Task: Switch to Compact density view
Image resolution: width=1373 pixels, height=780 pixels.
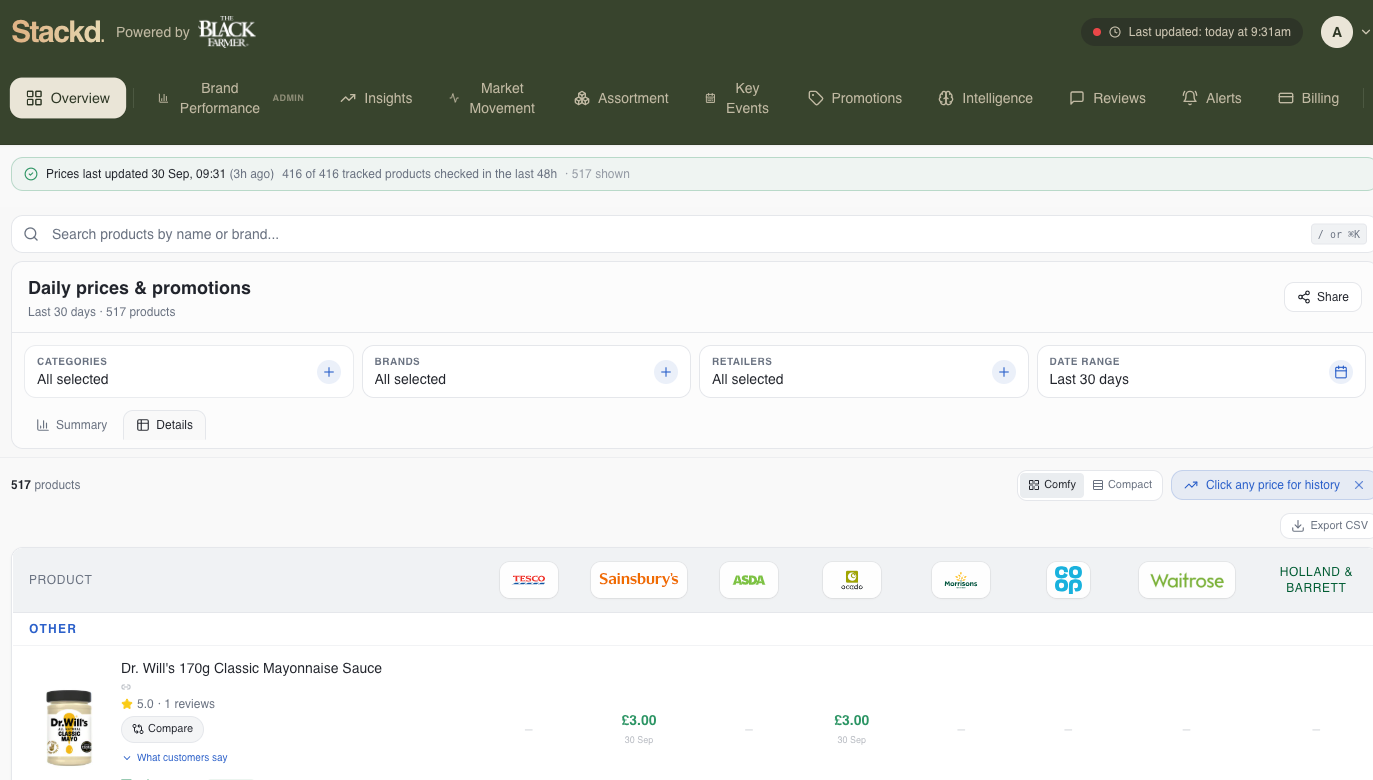Action: tap(1123, 485)
